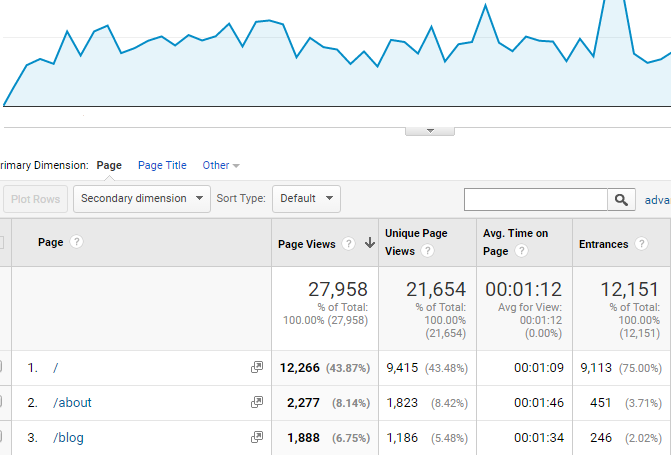Switch to Page Title primary dimension

point(162,165)
